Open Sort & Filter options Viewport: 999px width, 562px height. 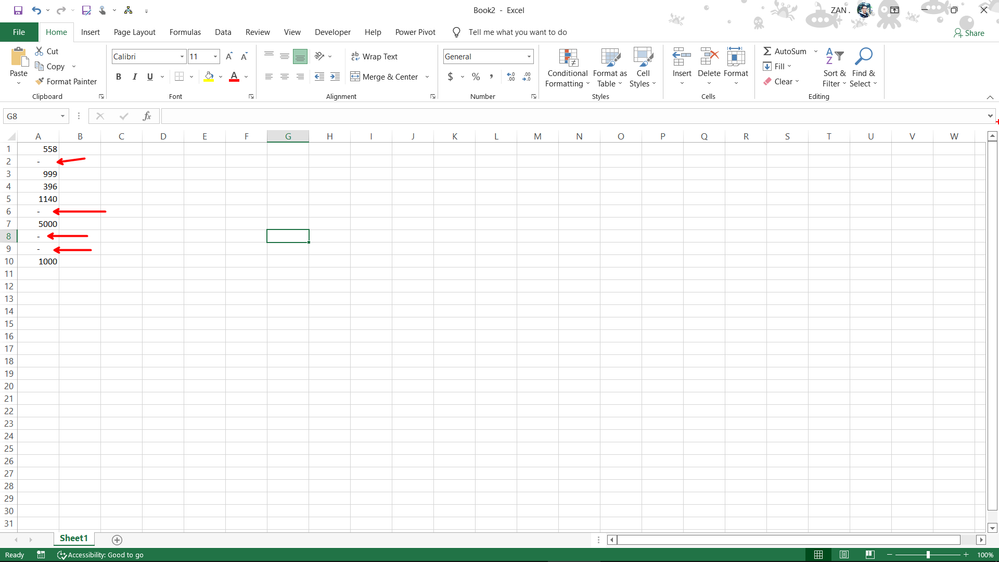pyautogui.click(x=834, y=68)
